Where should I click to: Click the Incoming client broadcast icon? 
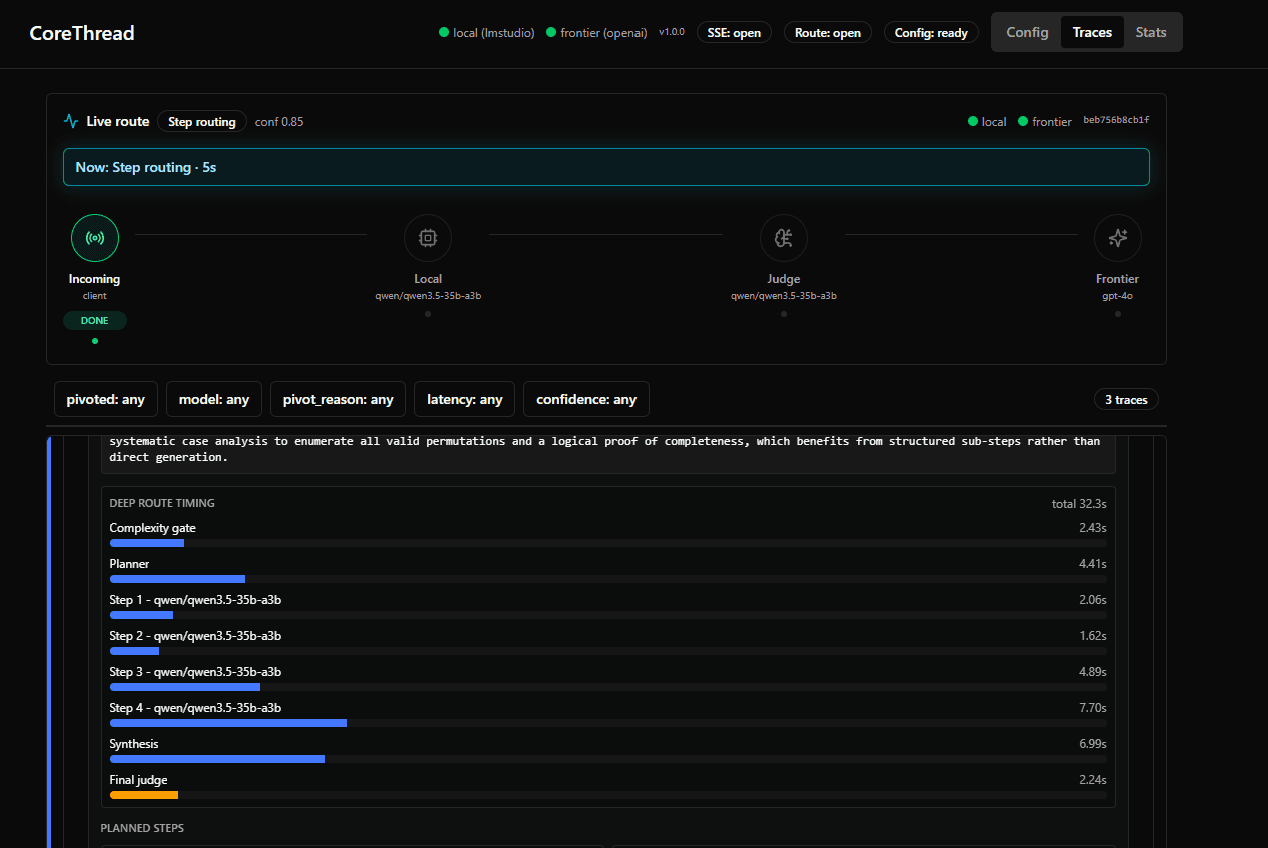click(95, 238)
